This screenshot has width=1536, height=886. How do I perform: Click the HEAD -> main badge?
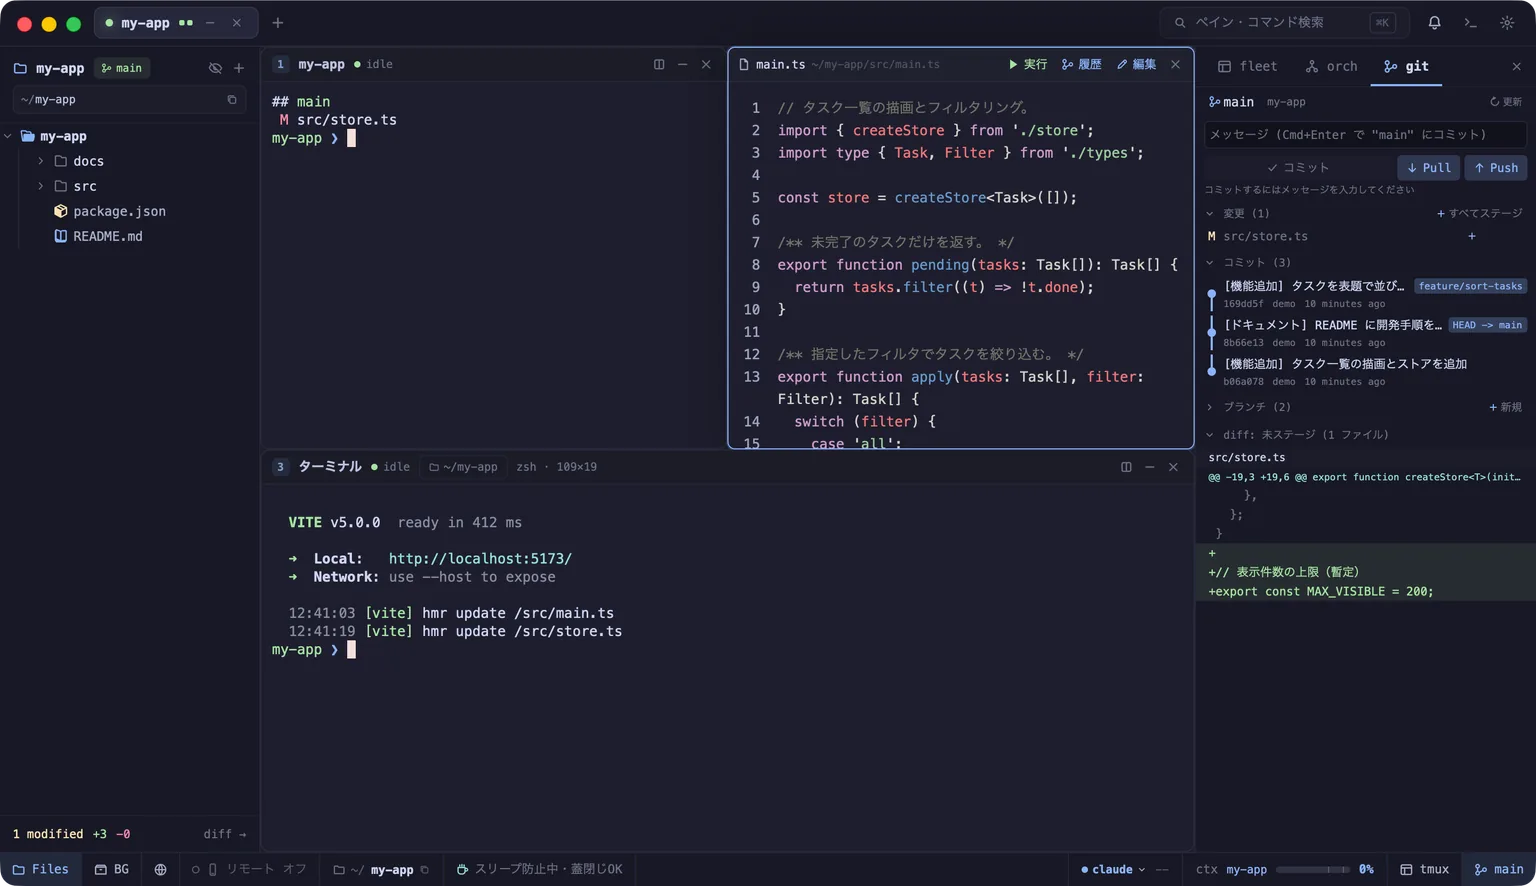(x=1487, y=325)
